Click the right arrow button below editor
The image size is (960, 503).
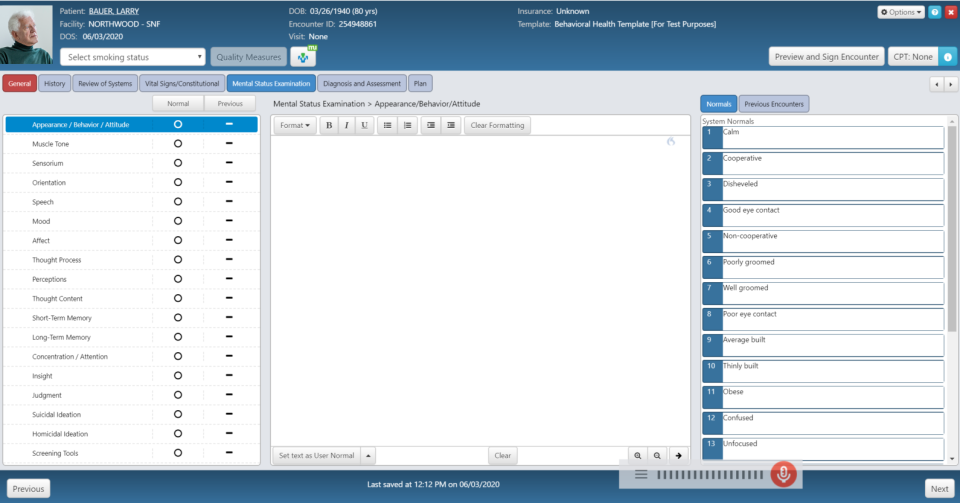[x=678, y=455]
